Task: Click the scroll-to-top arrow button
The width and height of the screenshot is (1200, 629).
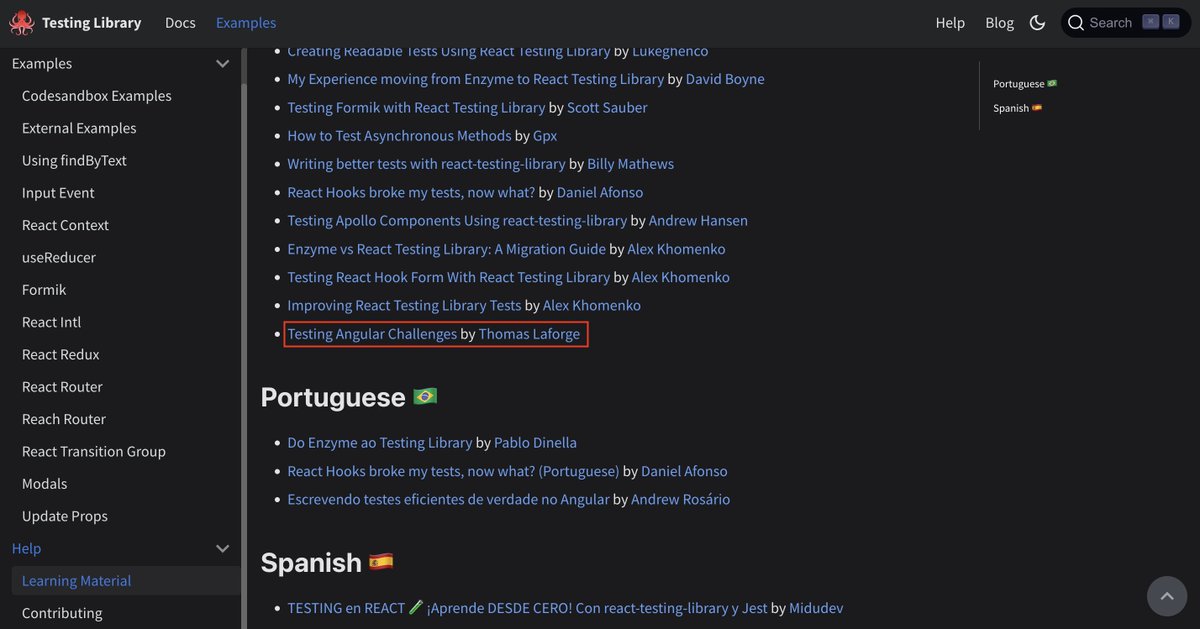Action: click(x=1166, y=596)
